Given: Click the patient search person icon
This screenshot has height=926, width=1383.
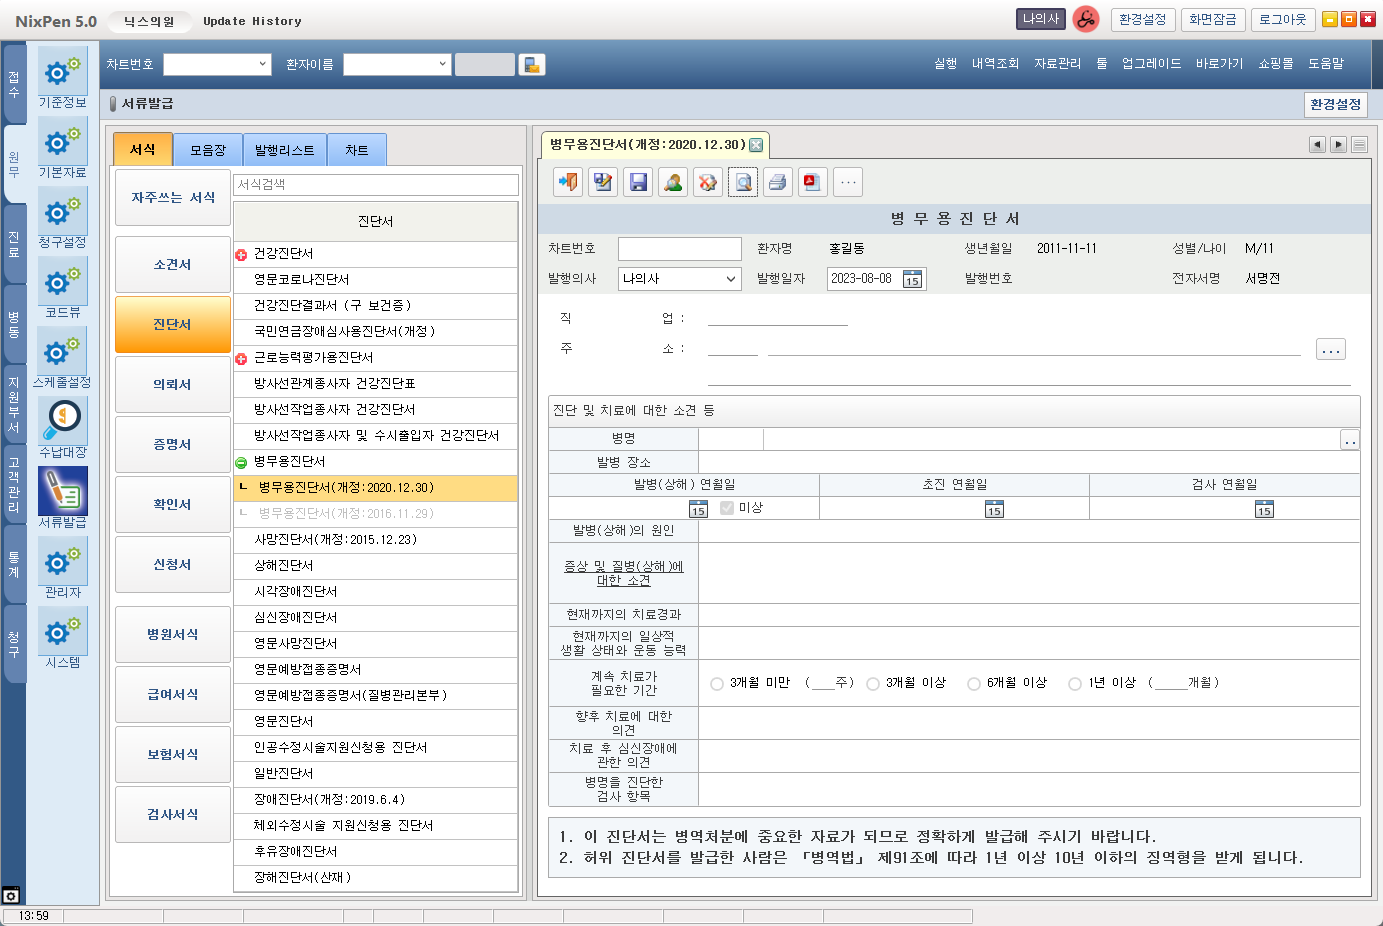Looking at the screenshot, I should pos(673,182).
